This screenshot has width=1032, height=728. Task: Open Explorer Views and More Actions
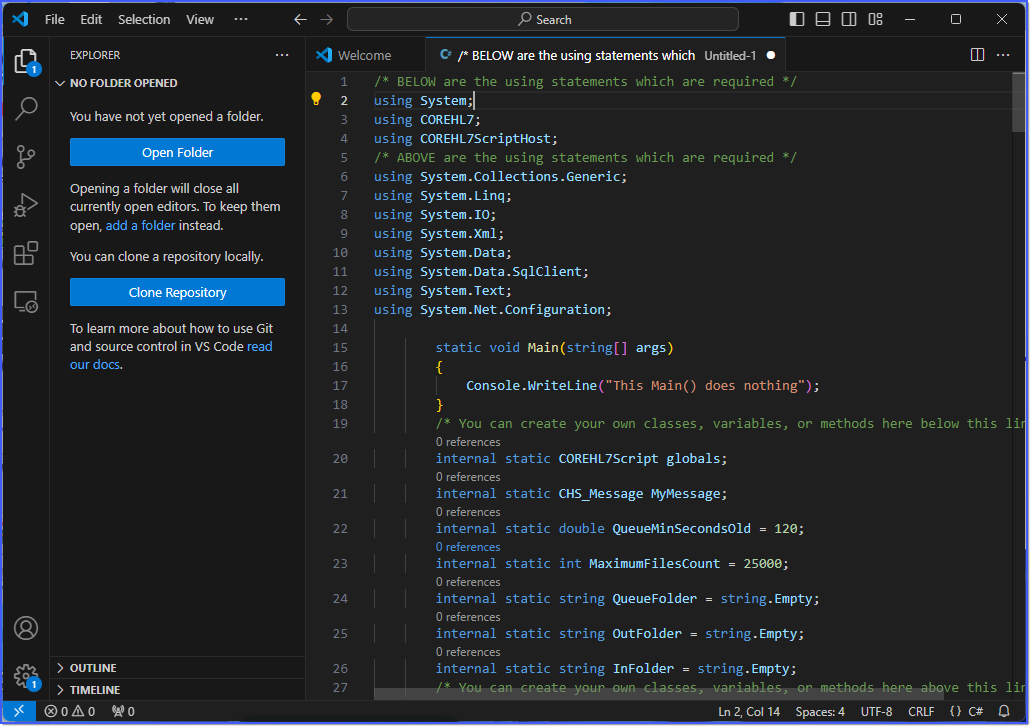(x=282, y=55)
